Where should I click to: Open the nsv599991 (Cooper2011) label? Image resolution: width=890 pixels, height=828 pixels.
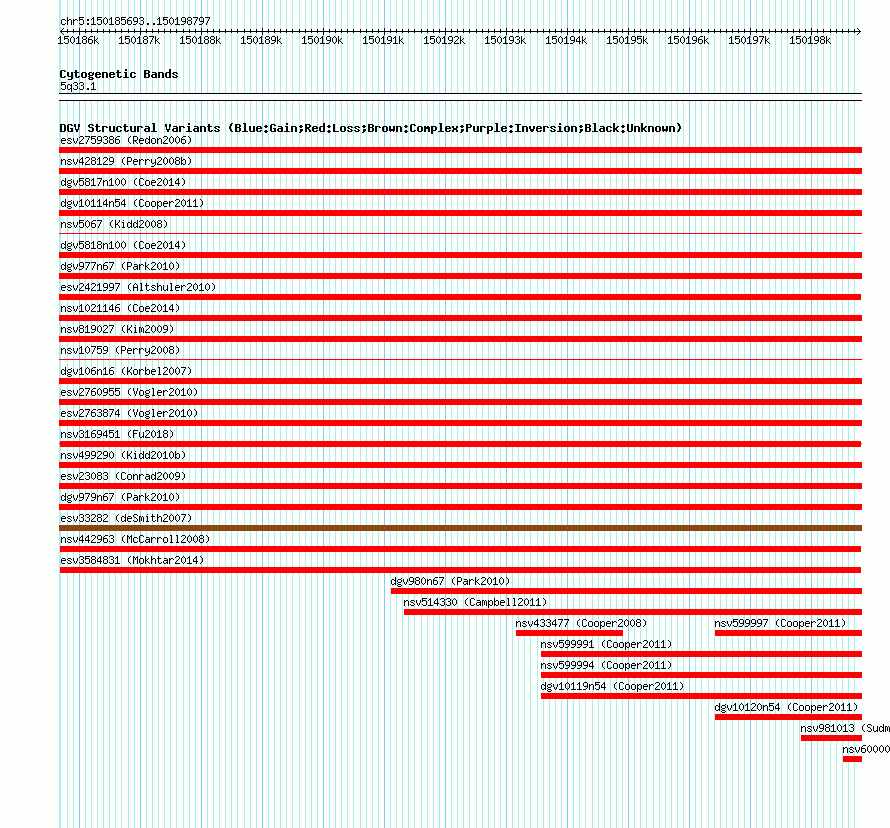click(606, 644)
